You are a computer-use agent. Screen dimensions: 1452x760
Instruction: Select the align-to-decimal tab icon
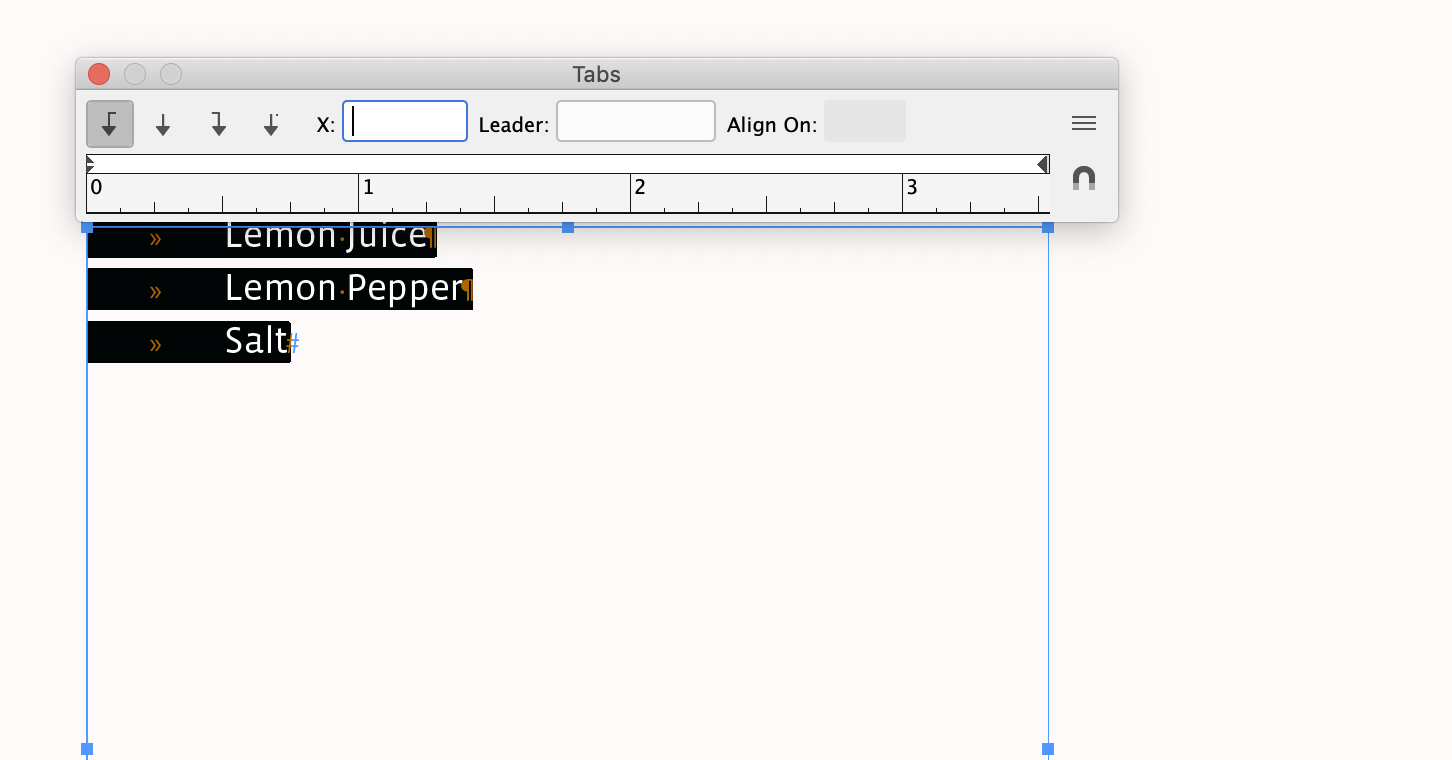point(271,123)
